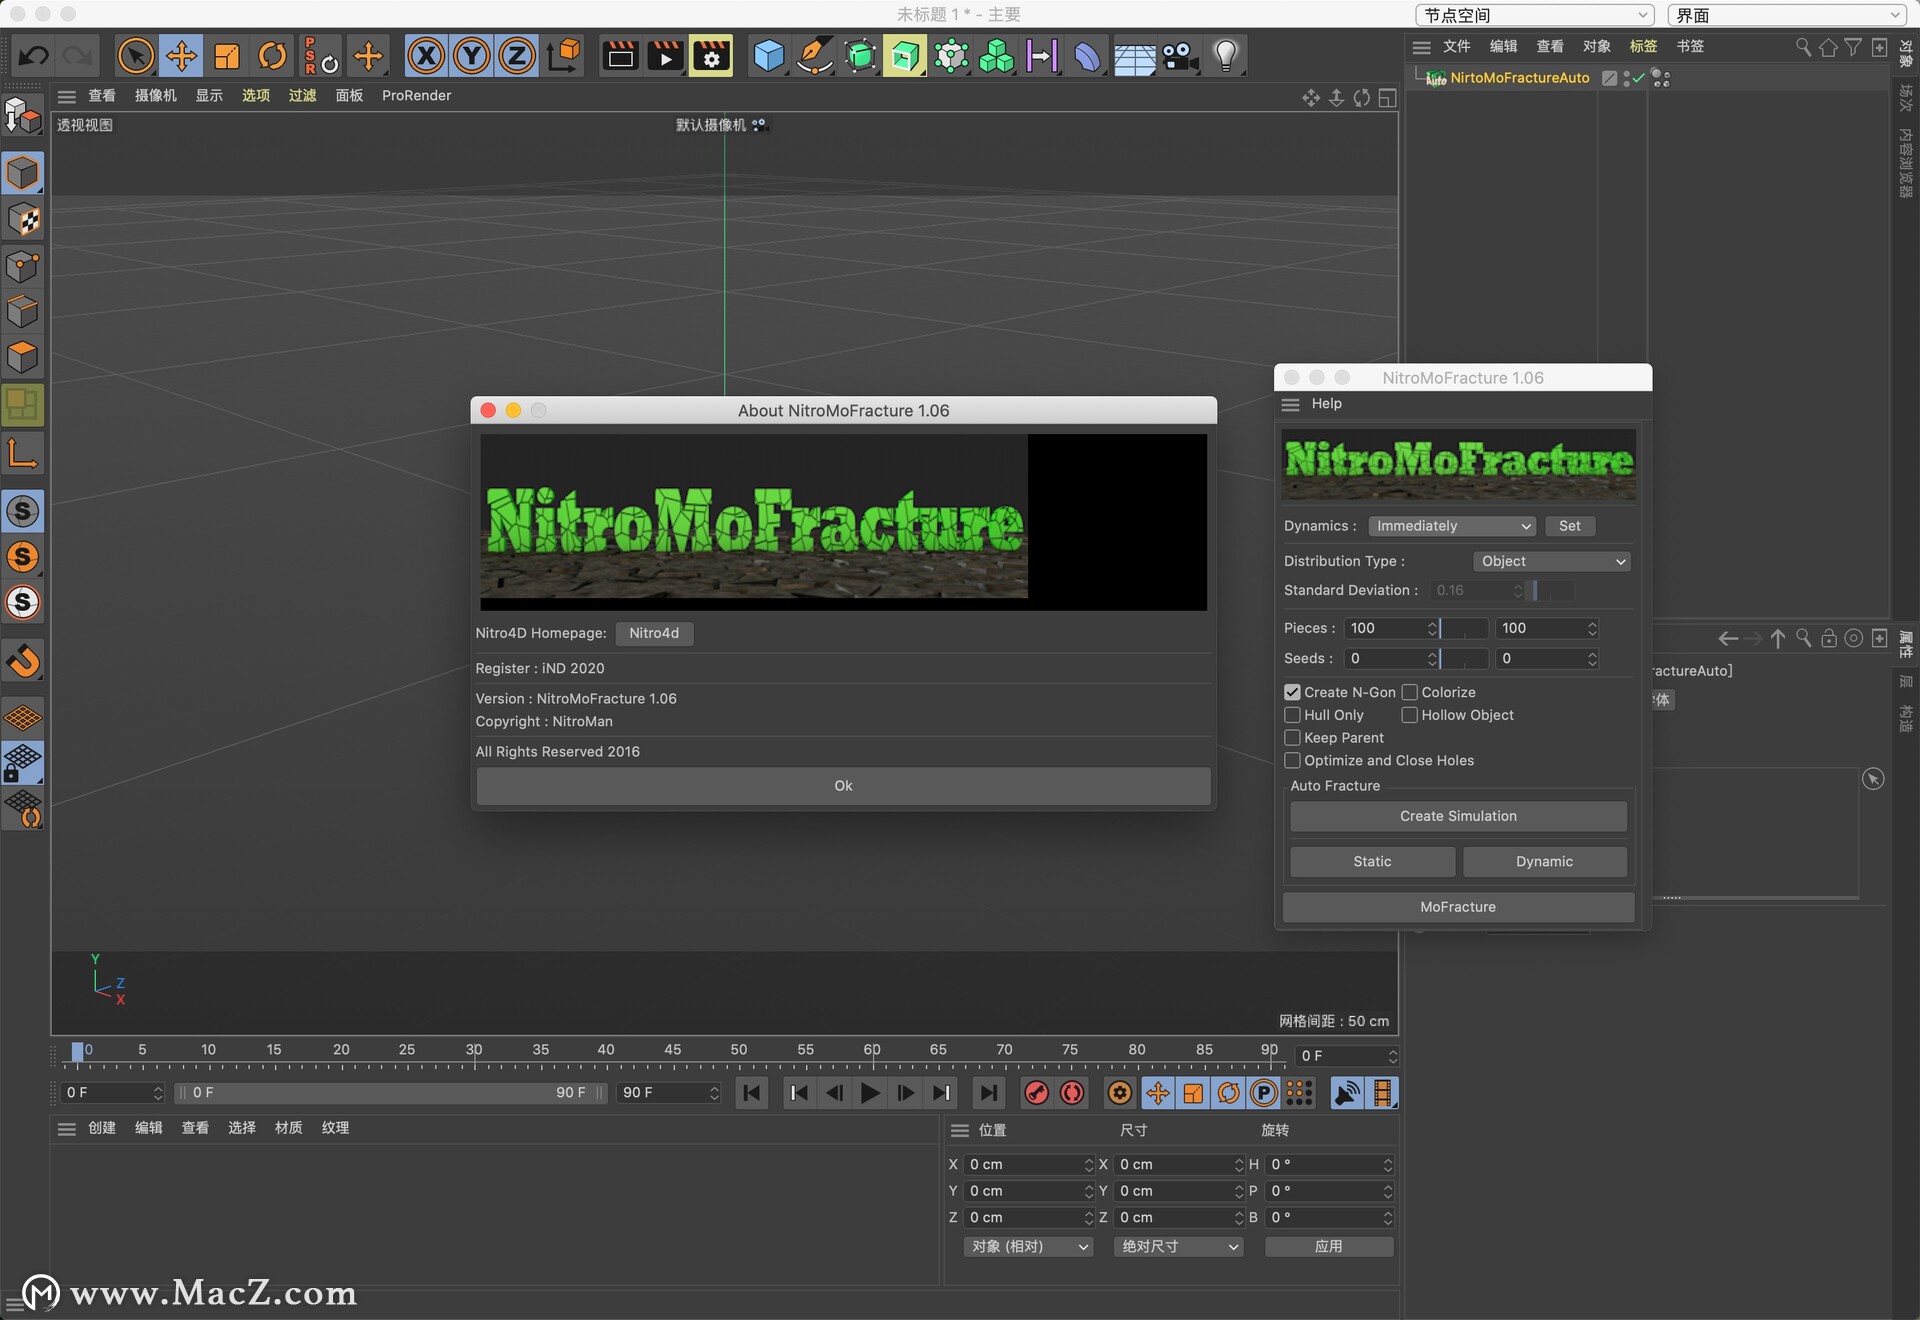Select the Rotate tool in top toolbar

point(272,56)
